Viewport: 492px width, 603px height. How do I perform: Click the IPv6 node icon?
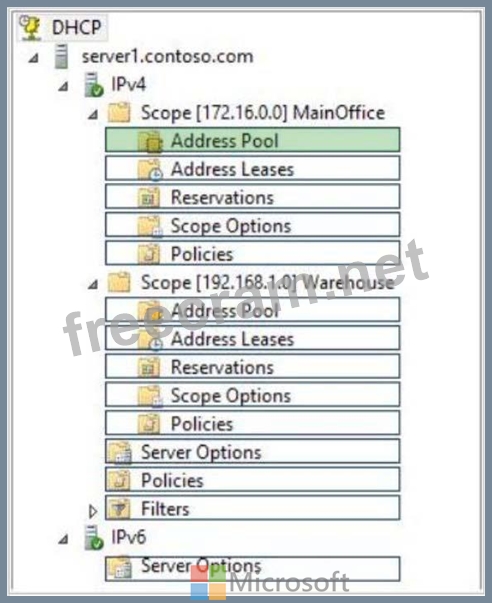[94, 537]
